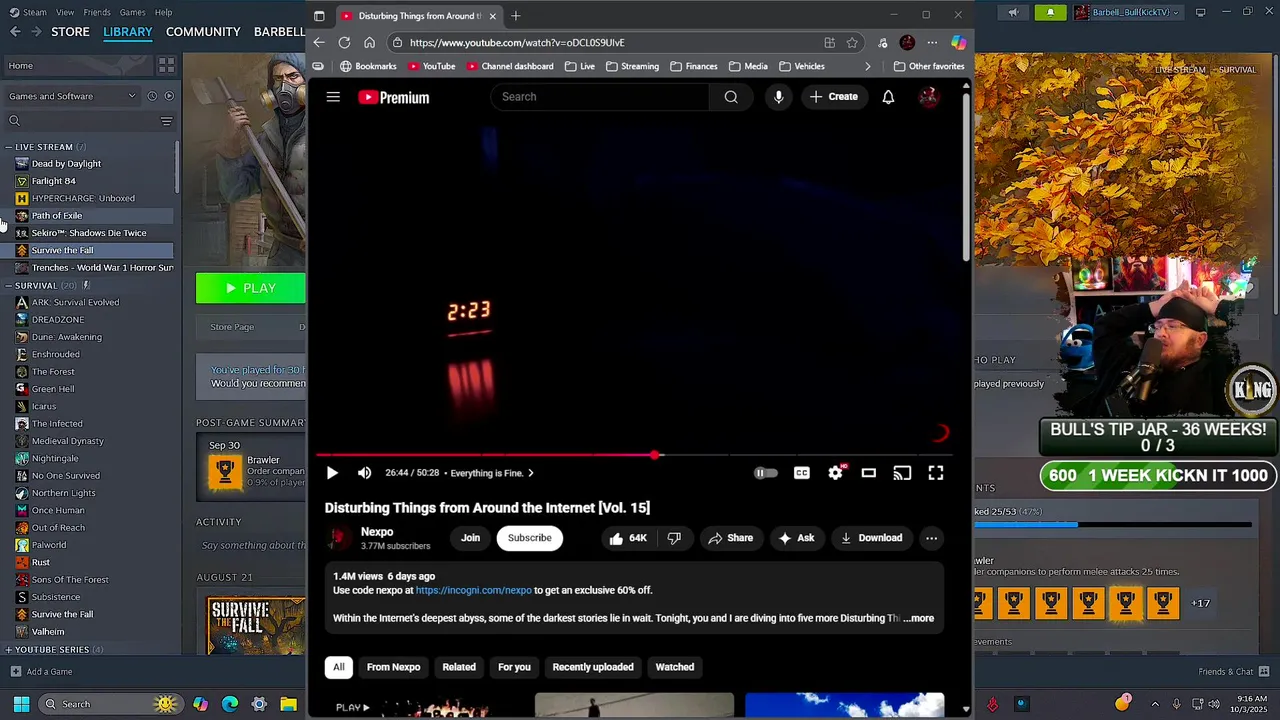Toggle the autoplay switch in the player
The width and height of the screenshot is (1280, 720).
[765, 473]
